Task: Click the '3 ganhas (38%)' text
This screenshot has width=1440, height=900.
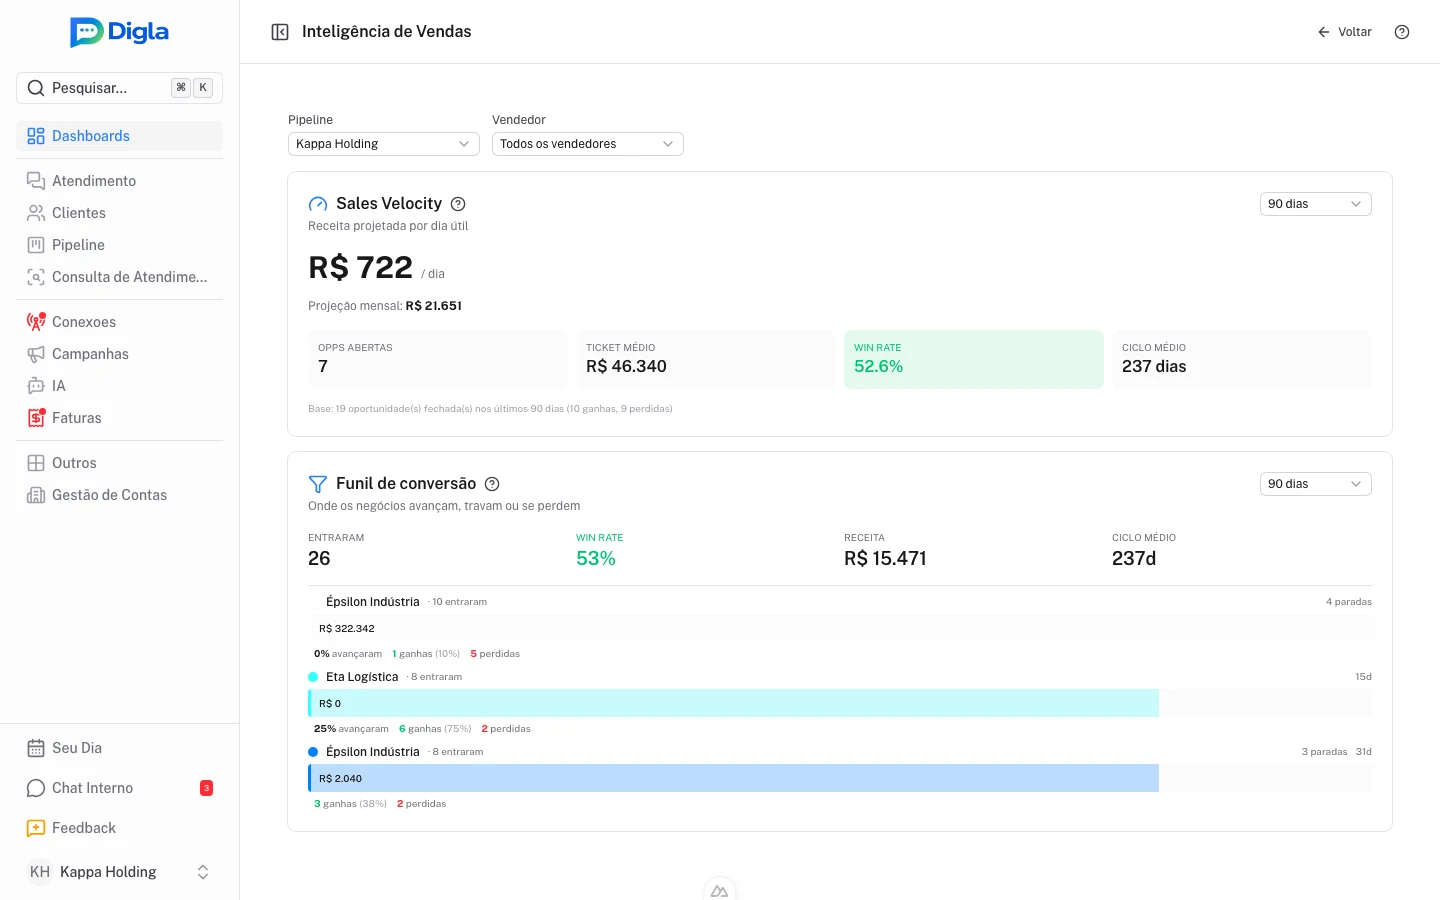Action: pyautogui.click(x=350, y=804)
